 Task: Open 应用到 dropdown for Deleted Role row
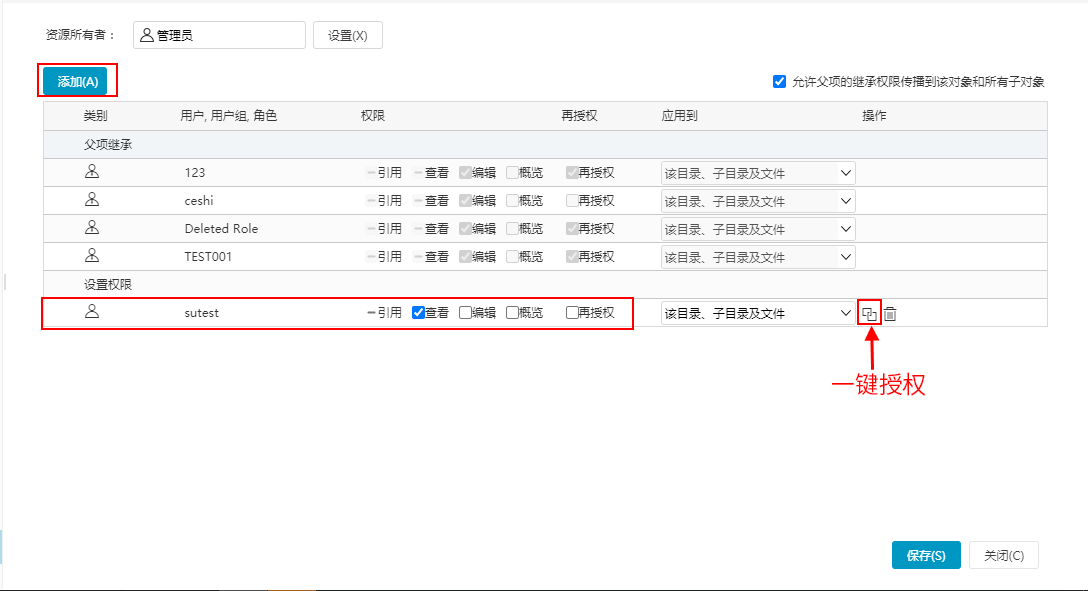(x=758, y=229)
